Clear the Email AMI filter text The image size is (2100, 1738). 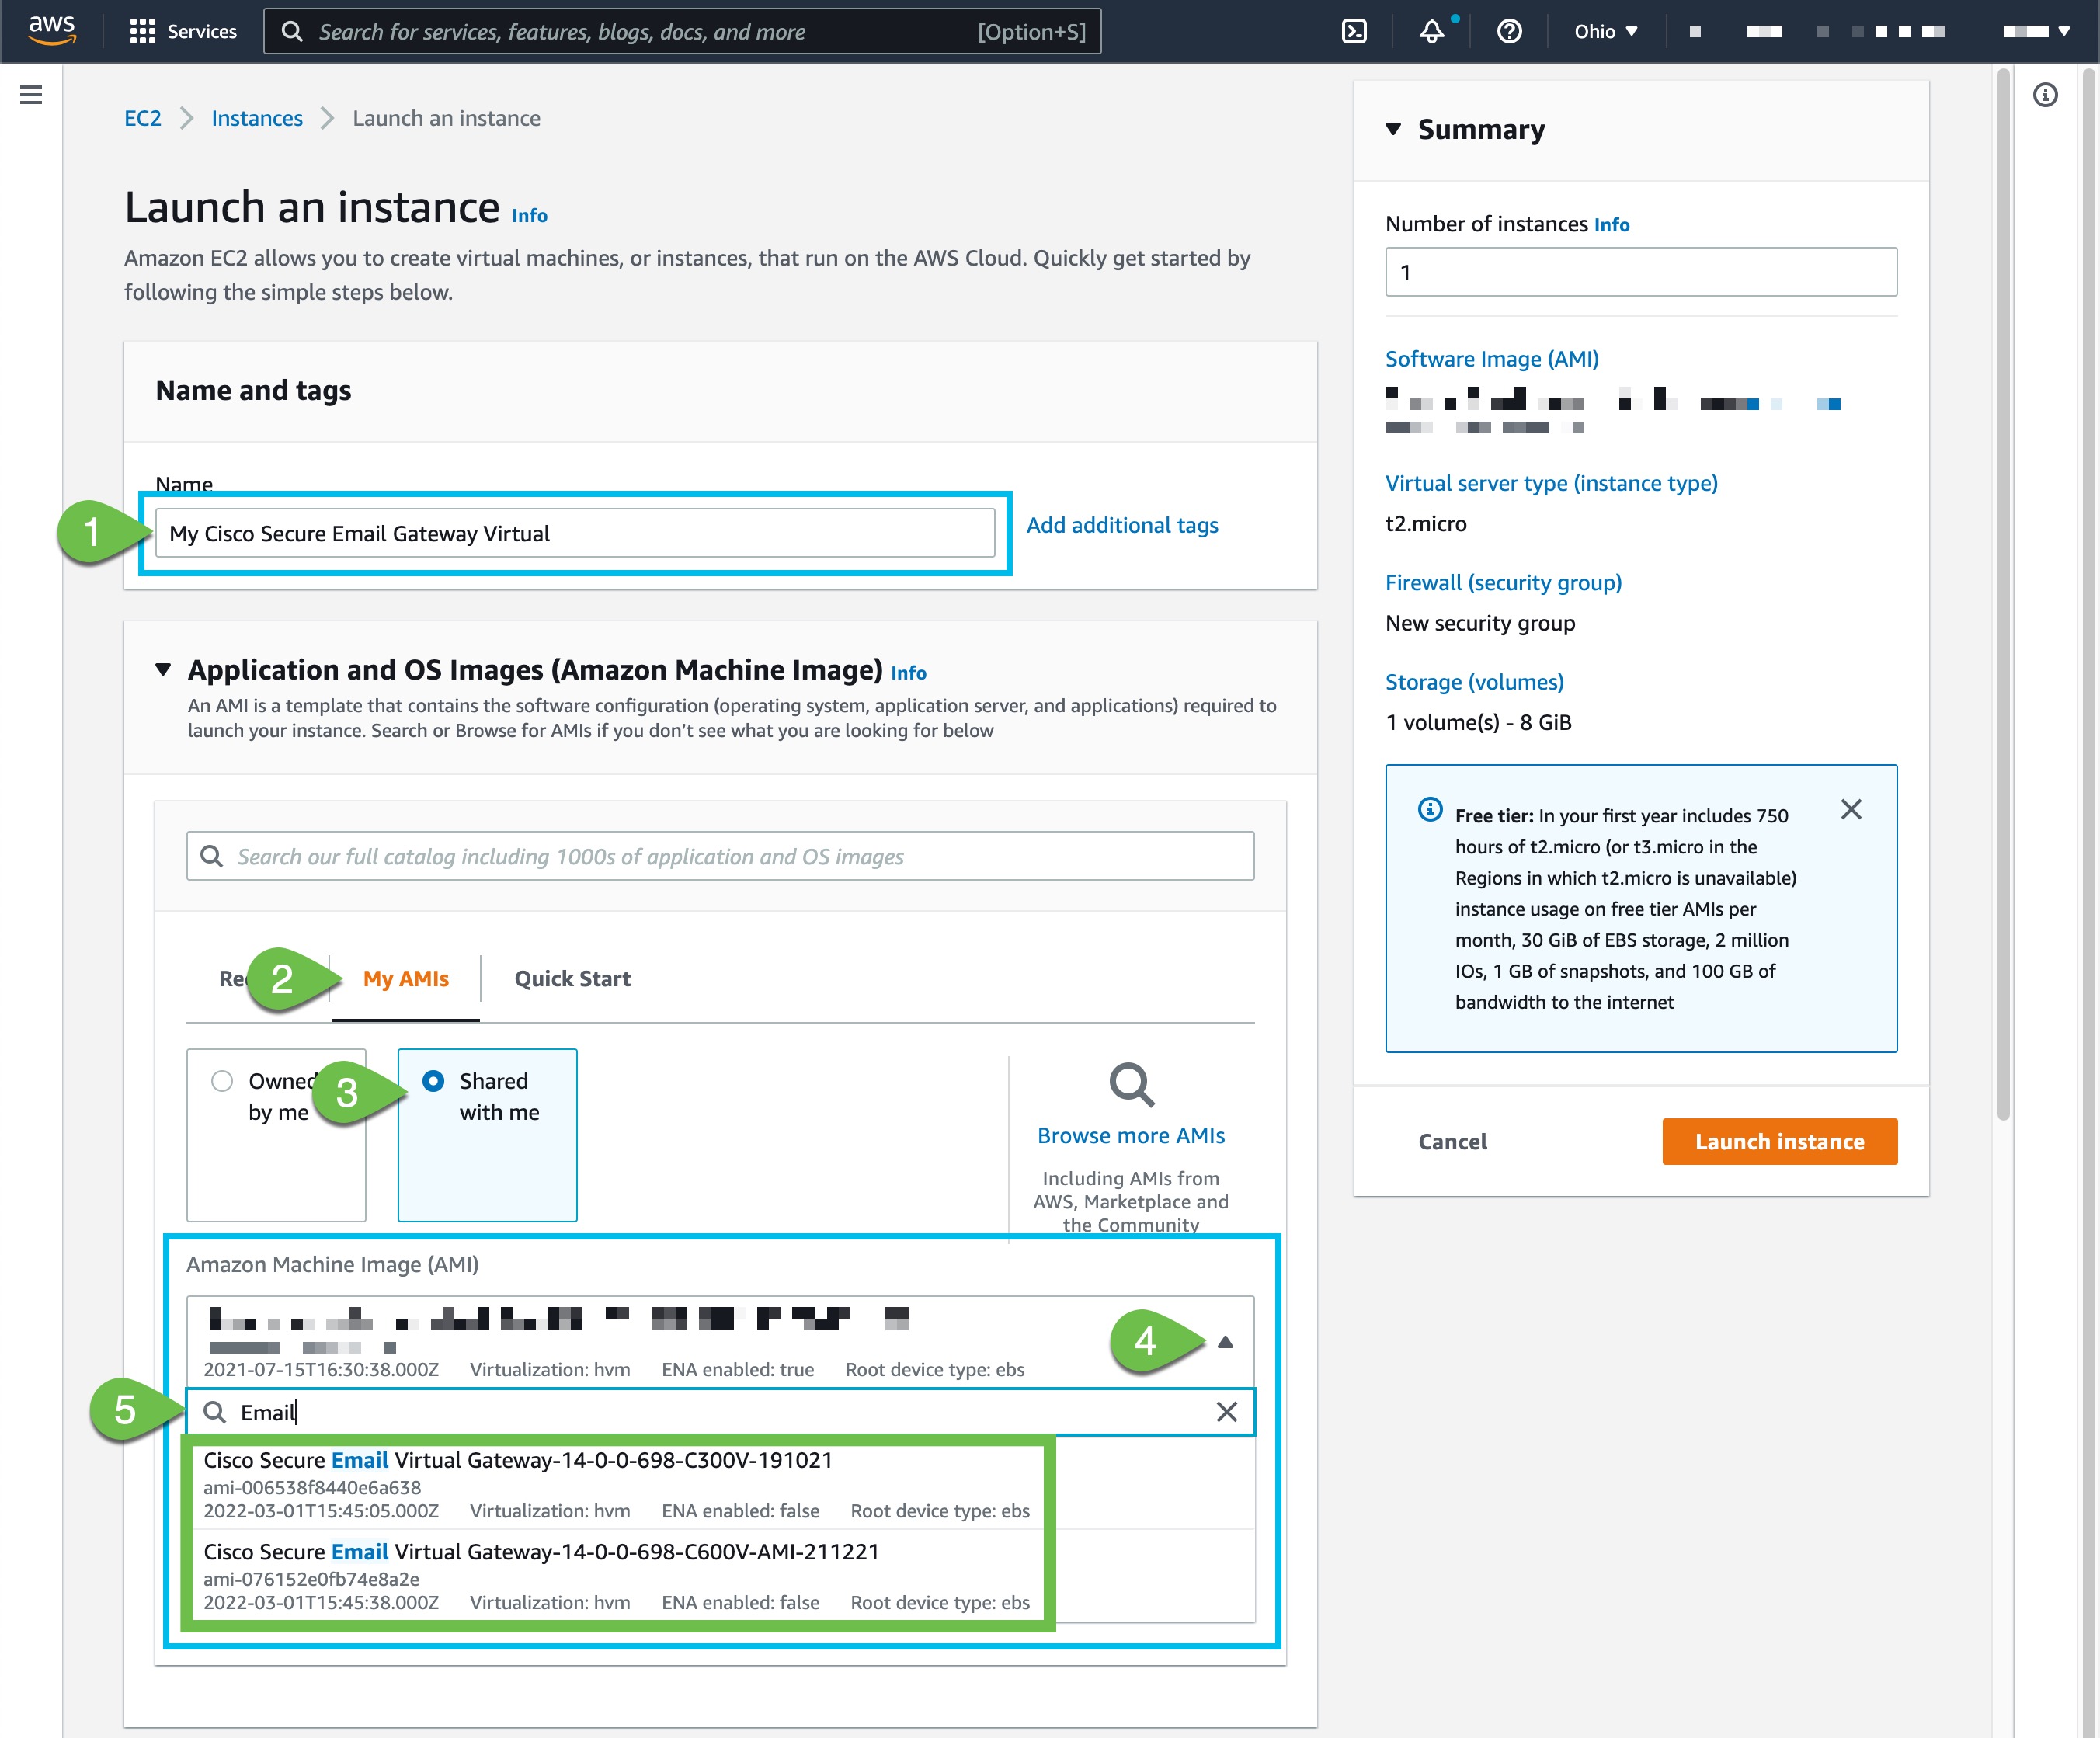click(1226, 1411)
